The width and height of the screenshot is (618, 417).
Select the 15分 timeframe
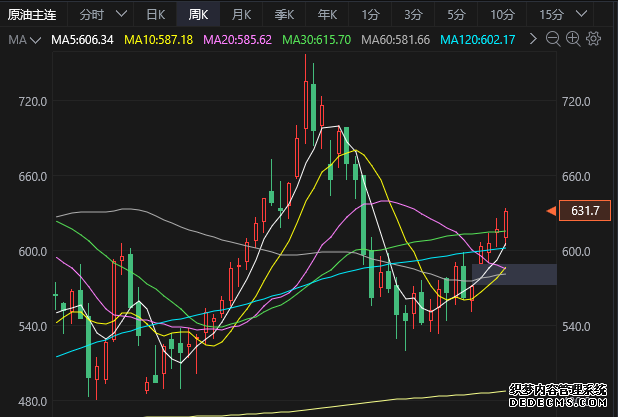click(x=551, y=15)
